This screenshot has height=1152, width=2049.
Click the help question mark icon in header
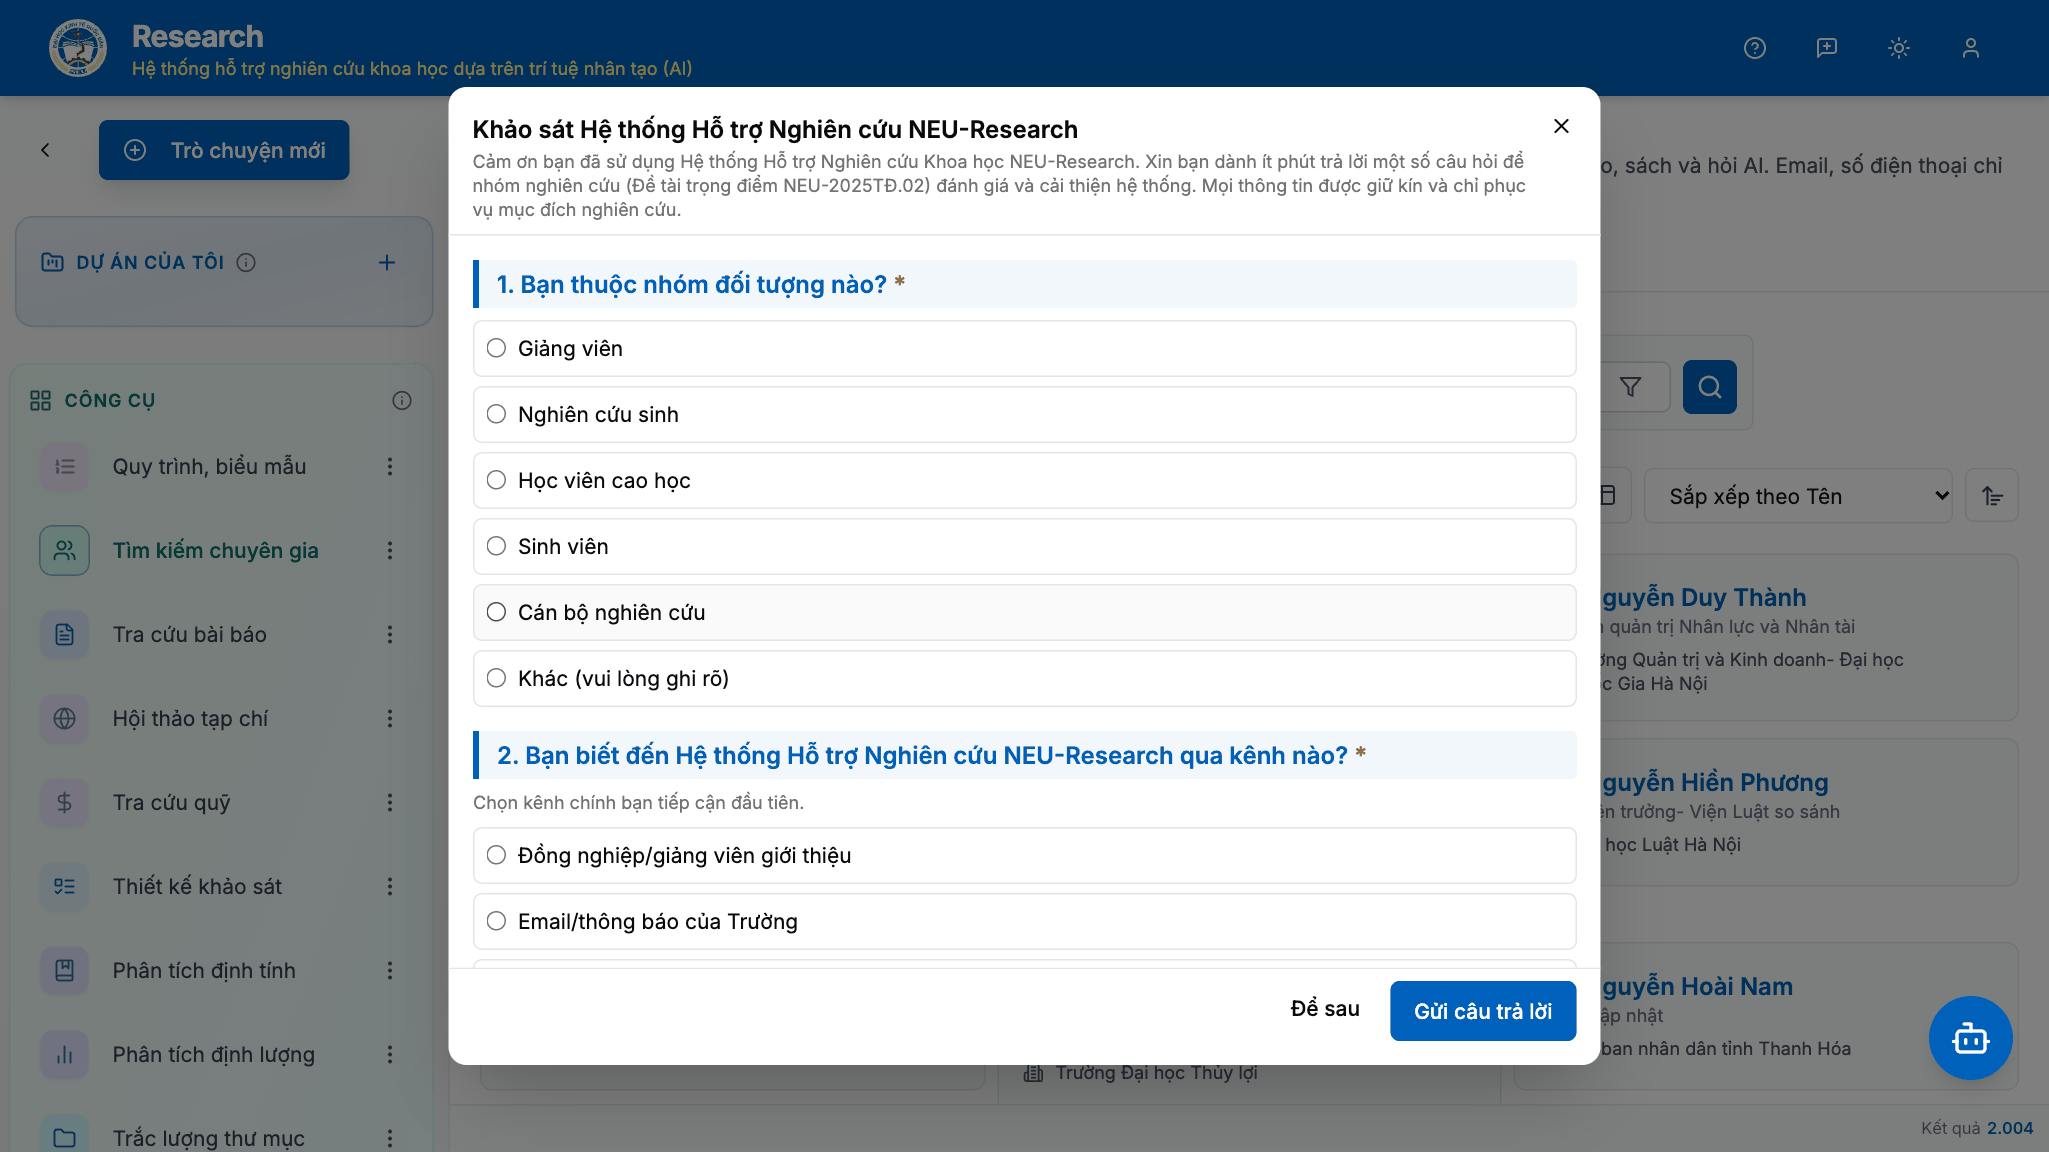coord(1755,48)
